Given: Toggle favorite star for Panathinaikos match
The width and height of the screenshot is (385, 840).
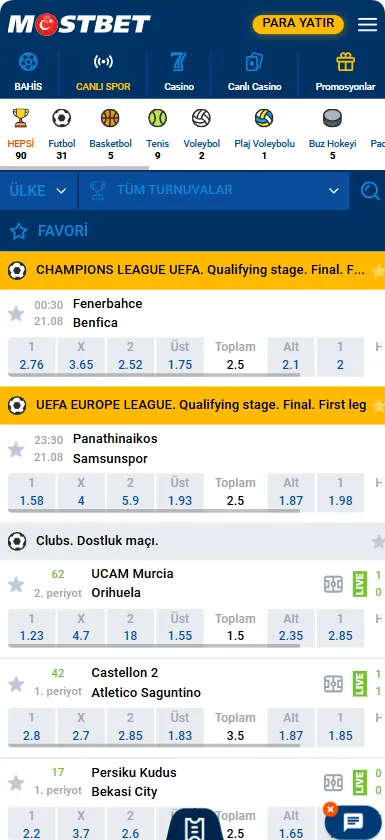Looking at the screenshot, I should click(16, 449).
